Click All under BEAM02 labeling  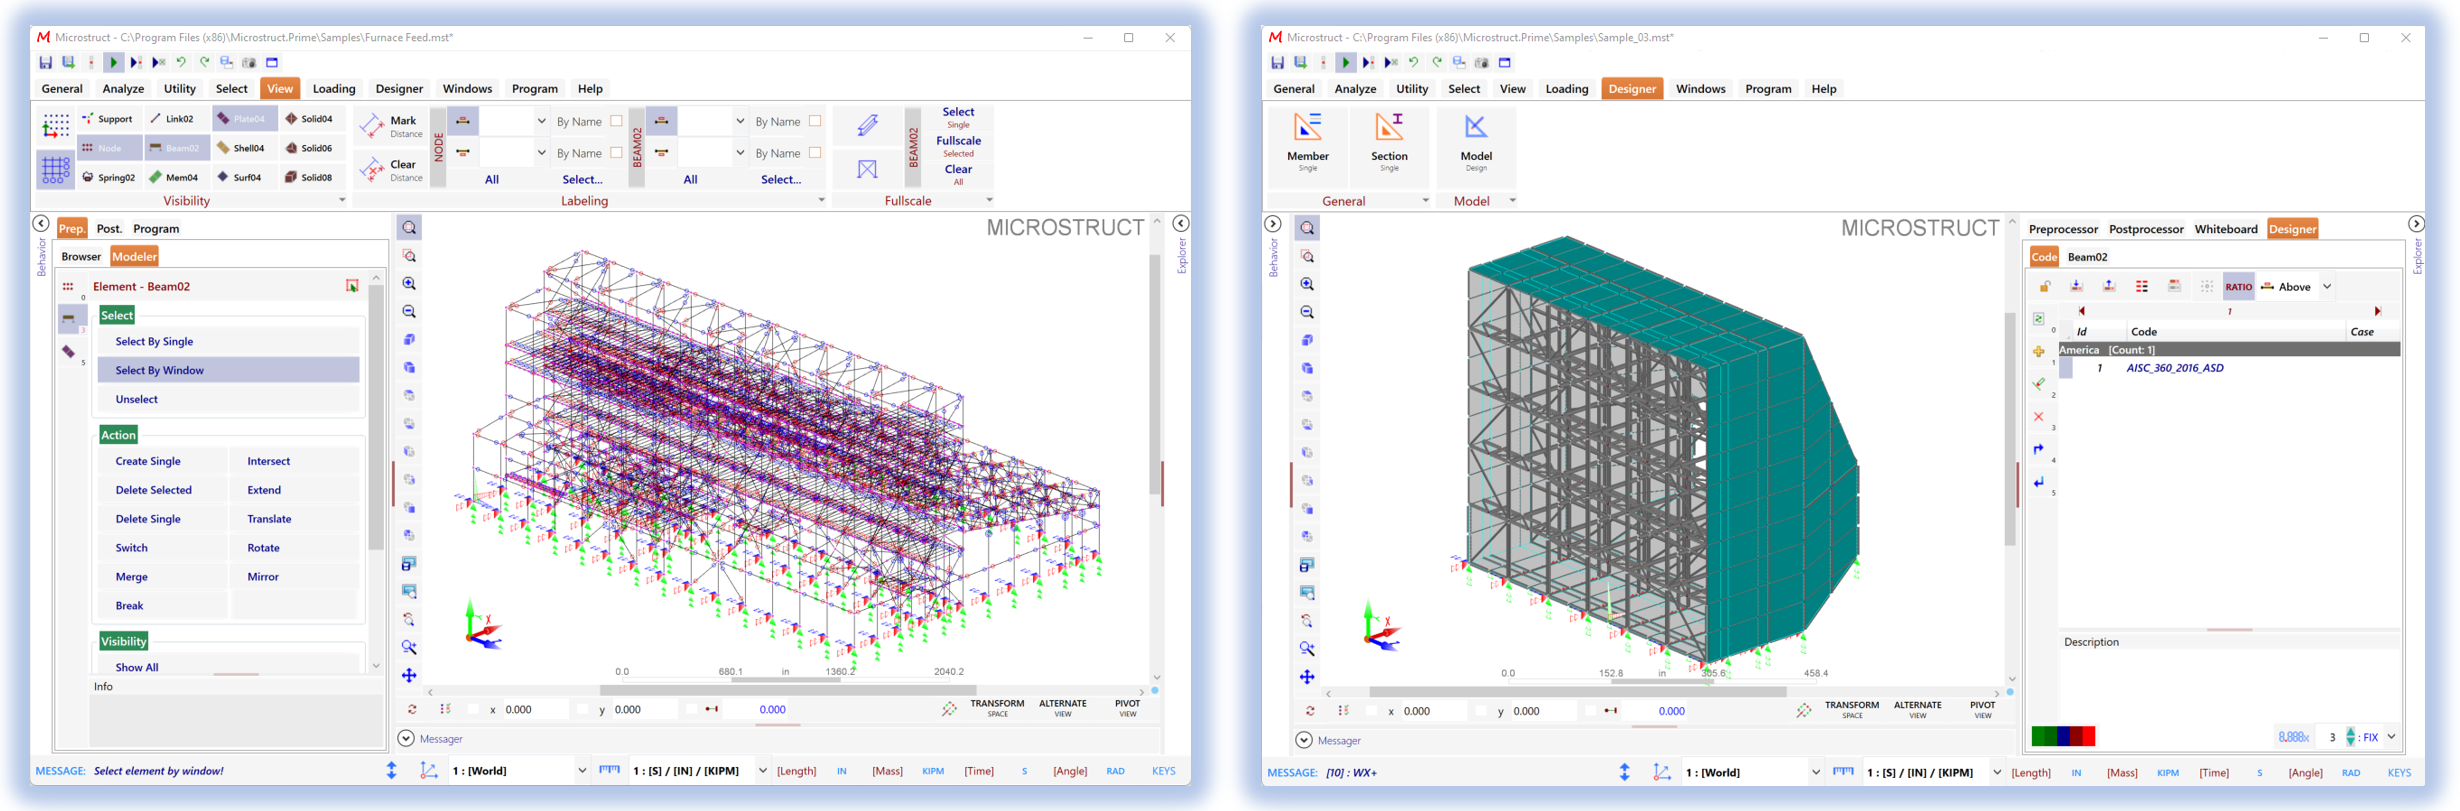(690, 180)
